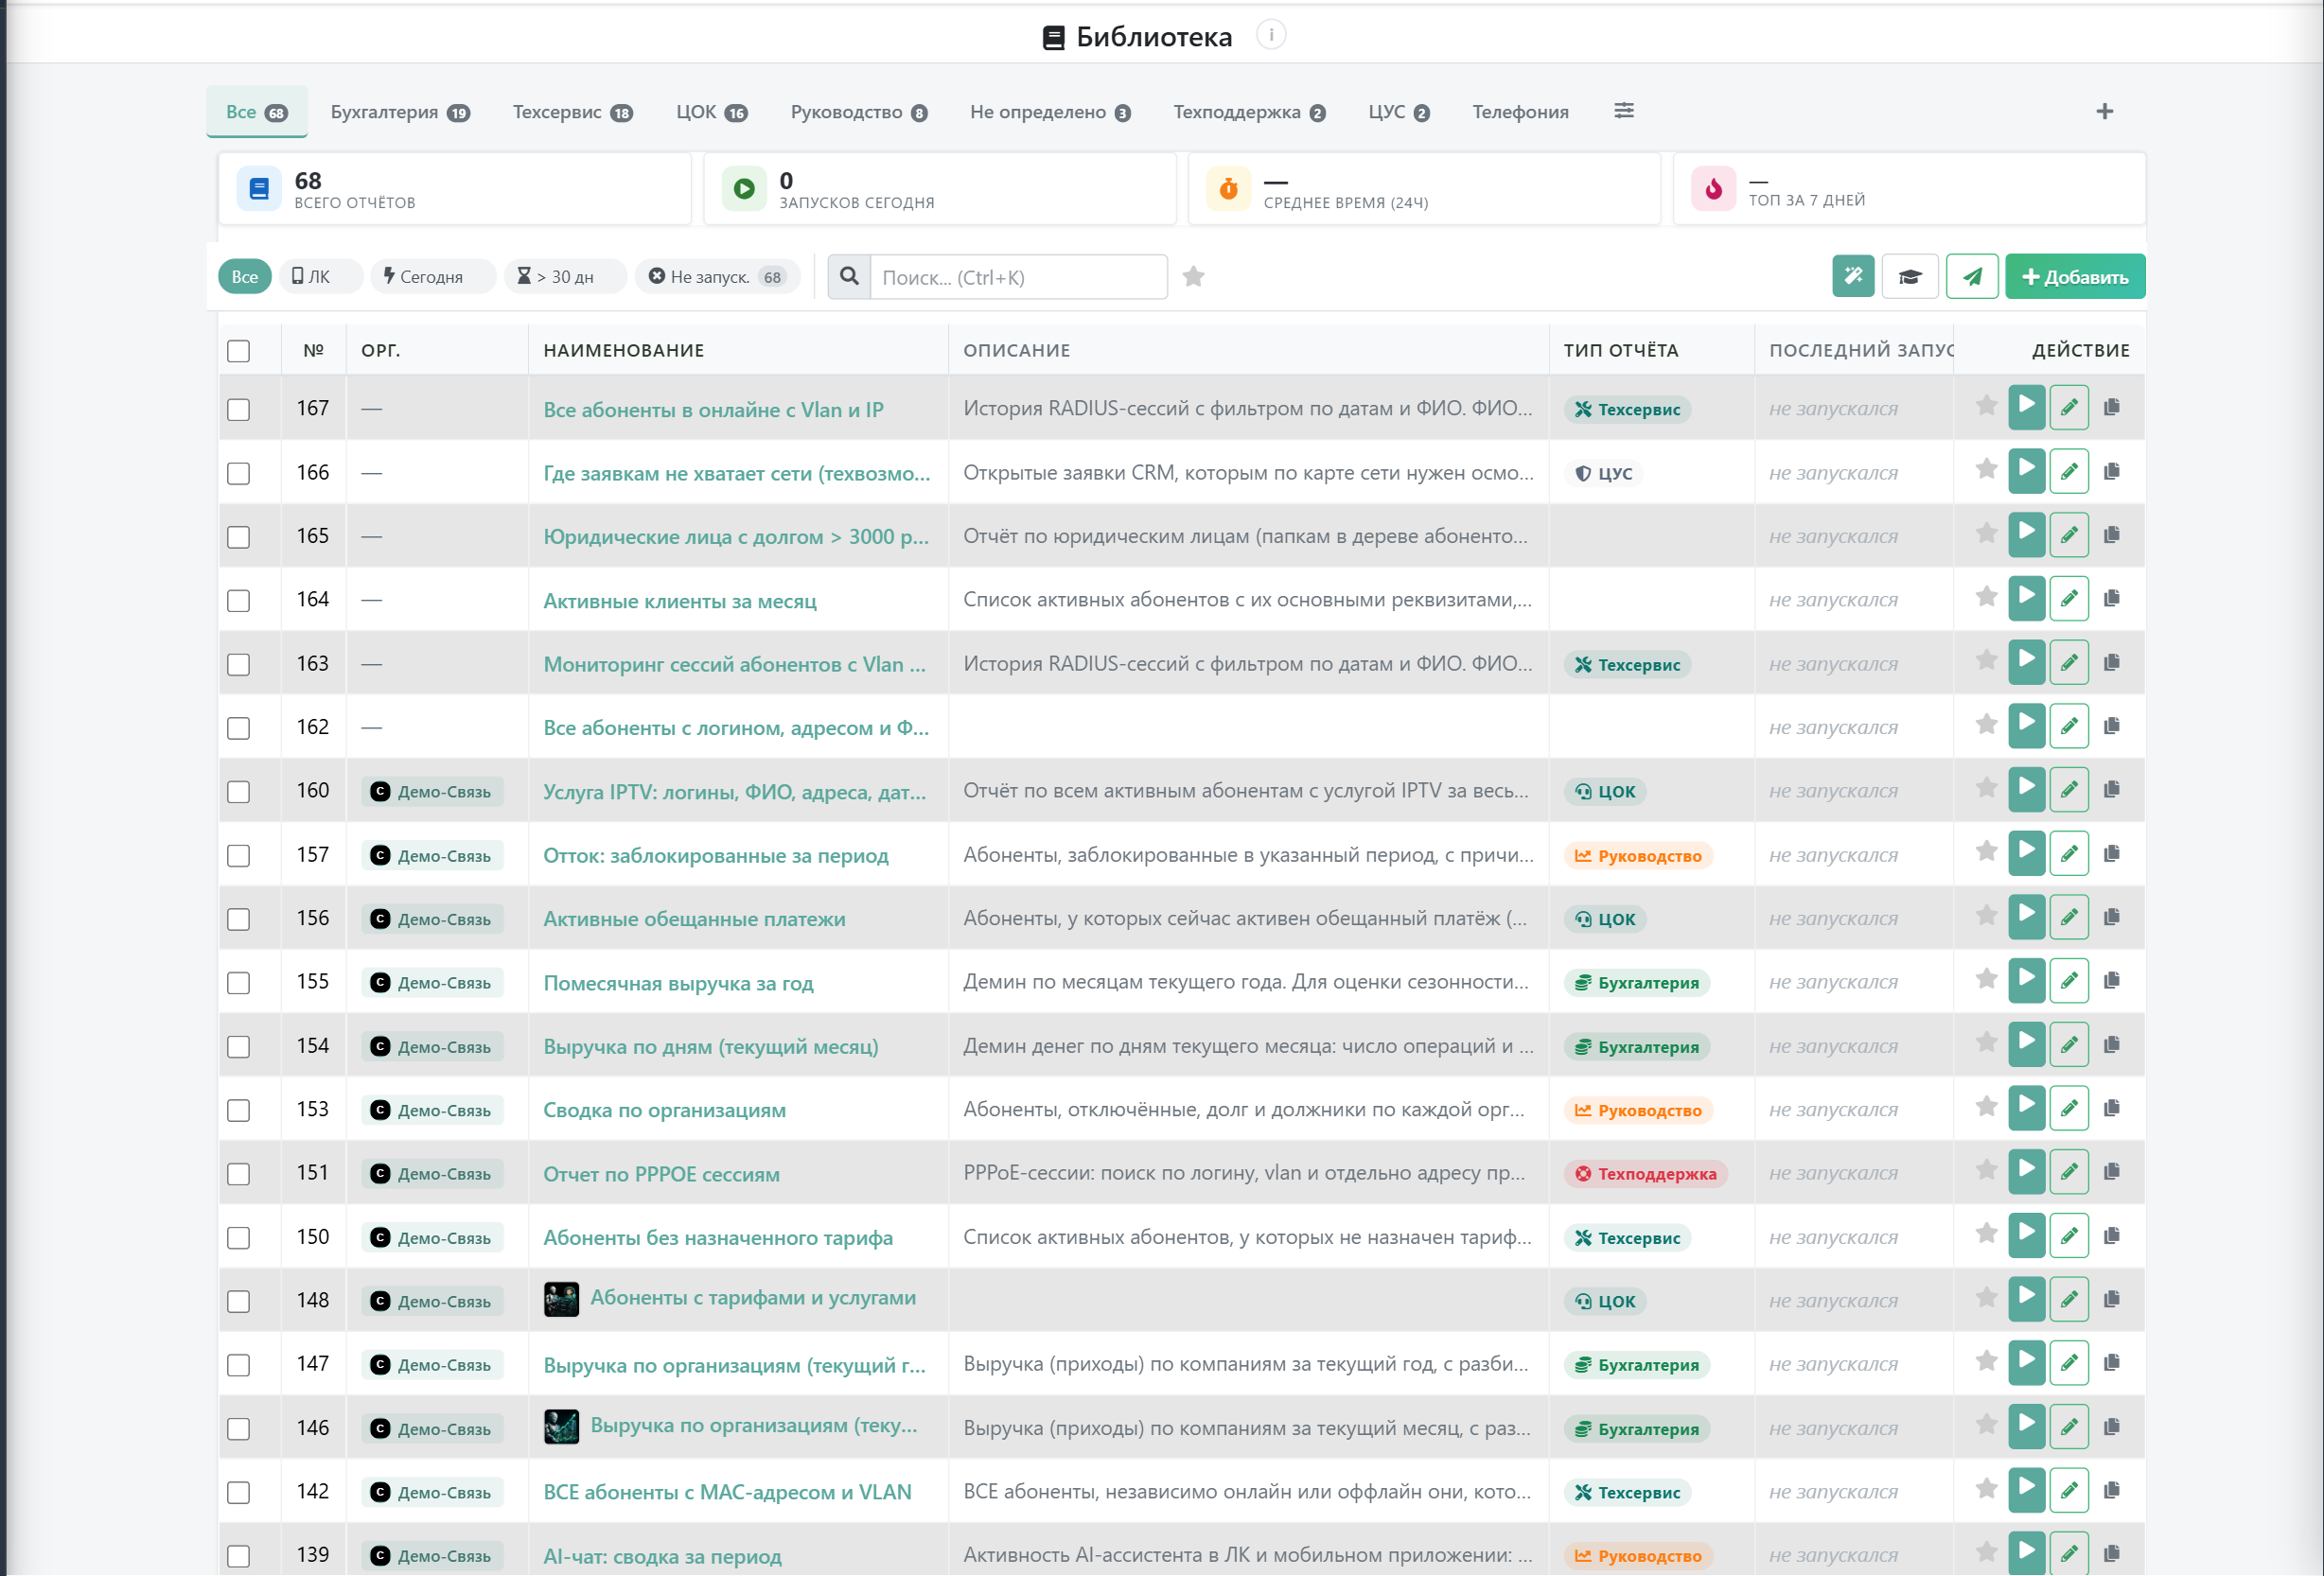Click the magic wand tool button
This screenshot has height=1576, width=2324.
pyautogui.click(x=1853, y=276)
